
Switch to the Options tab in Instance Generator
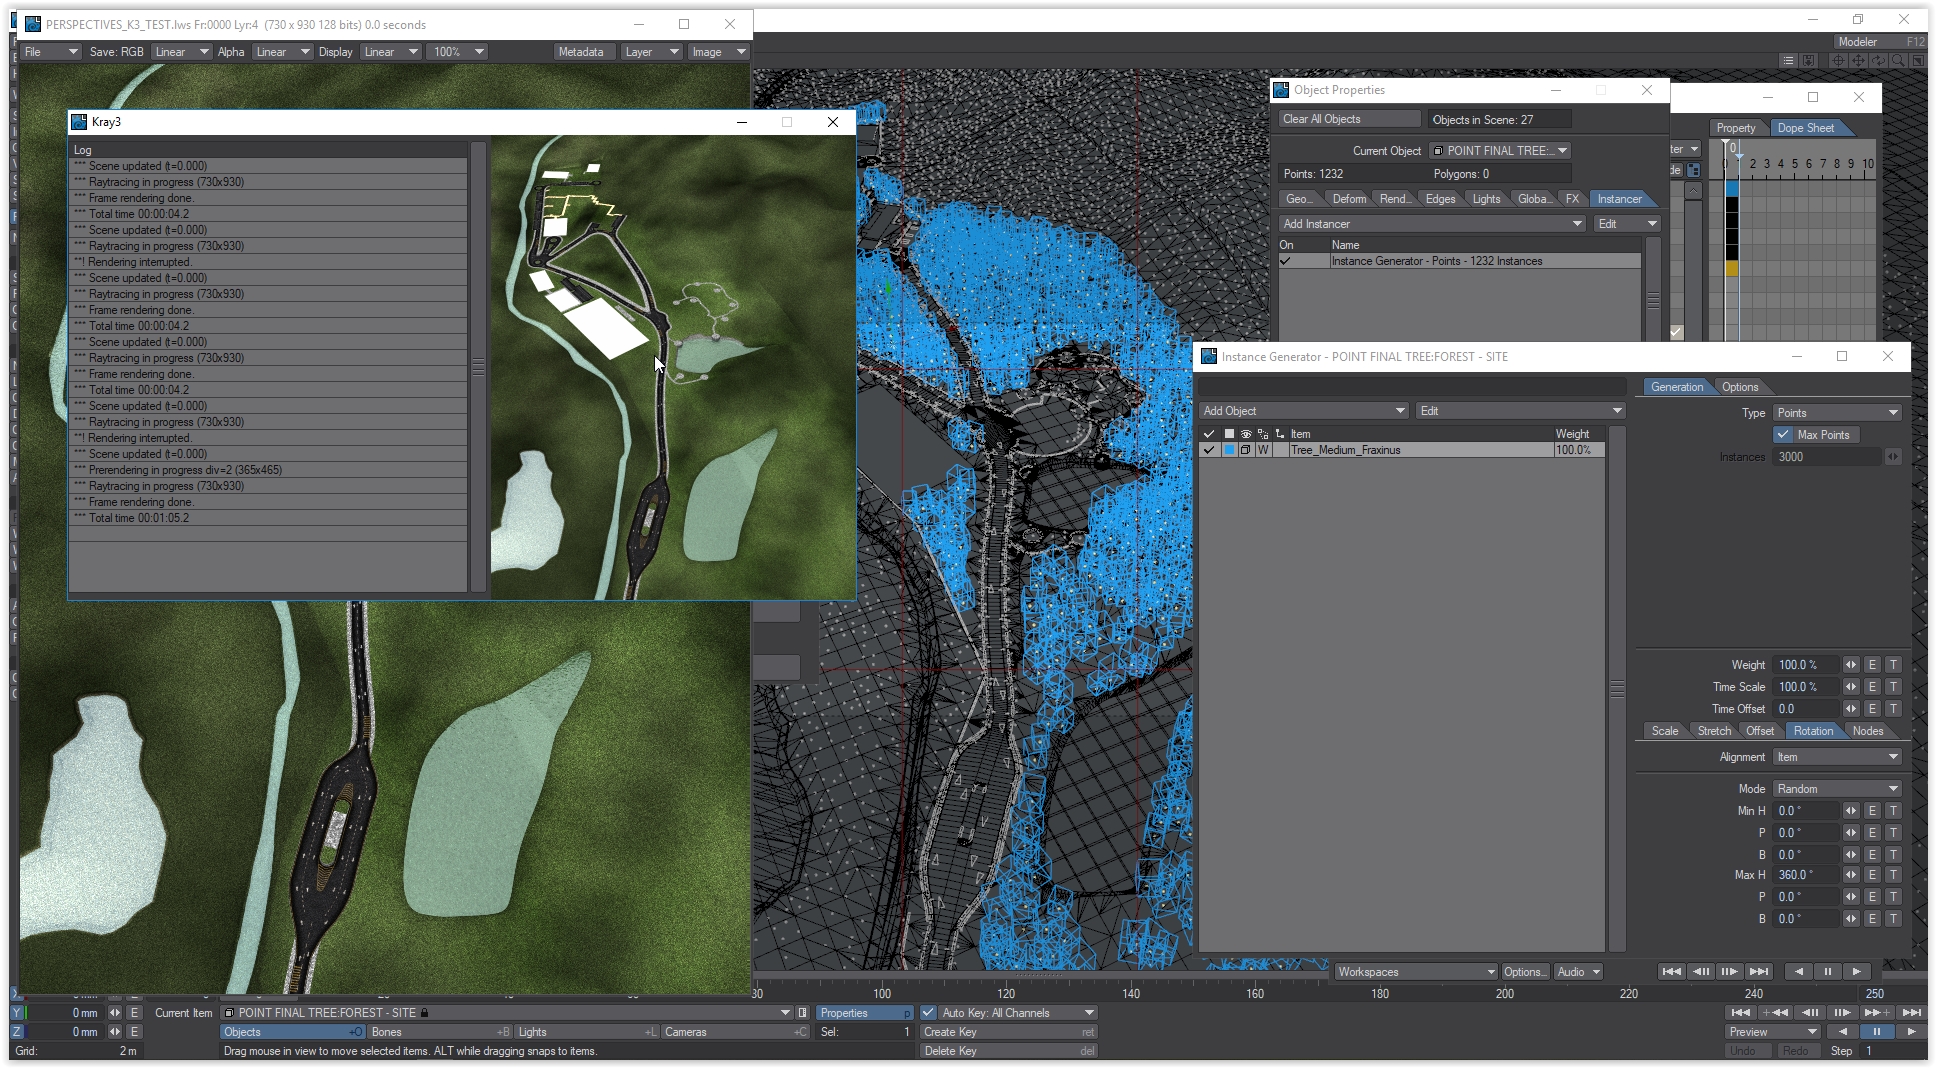1739,387
